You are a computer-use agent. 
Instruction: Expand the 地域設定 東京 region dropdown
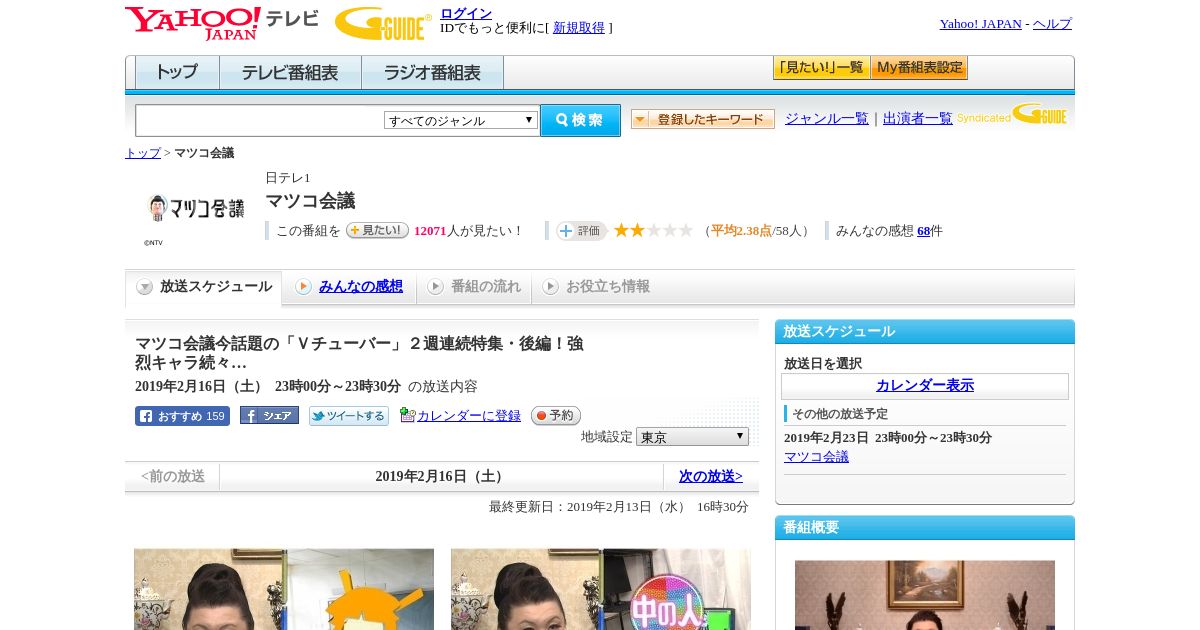(692, 437)
